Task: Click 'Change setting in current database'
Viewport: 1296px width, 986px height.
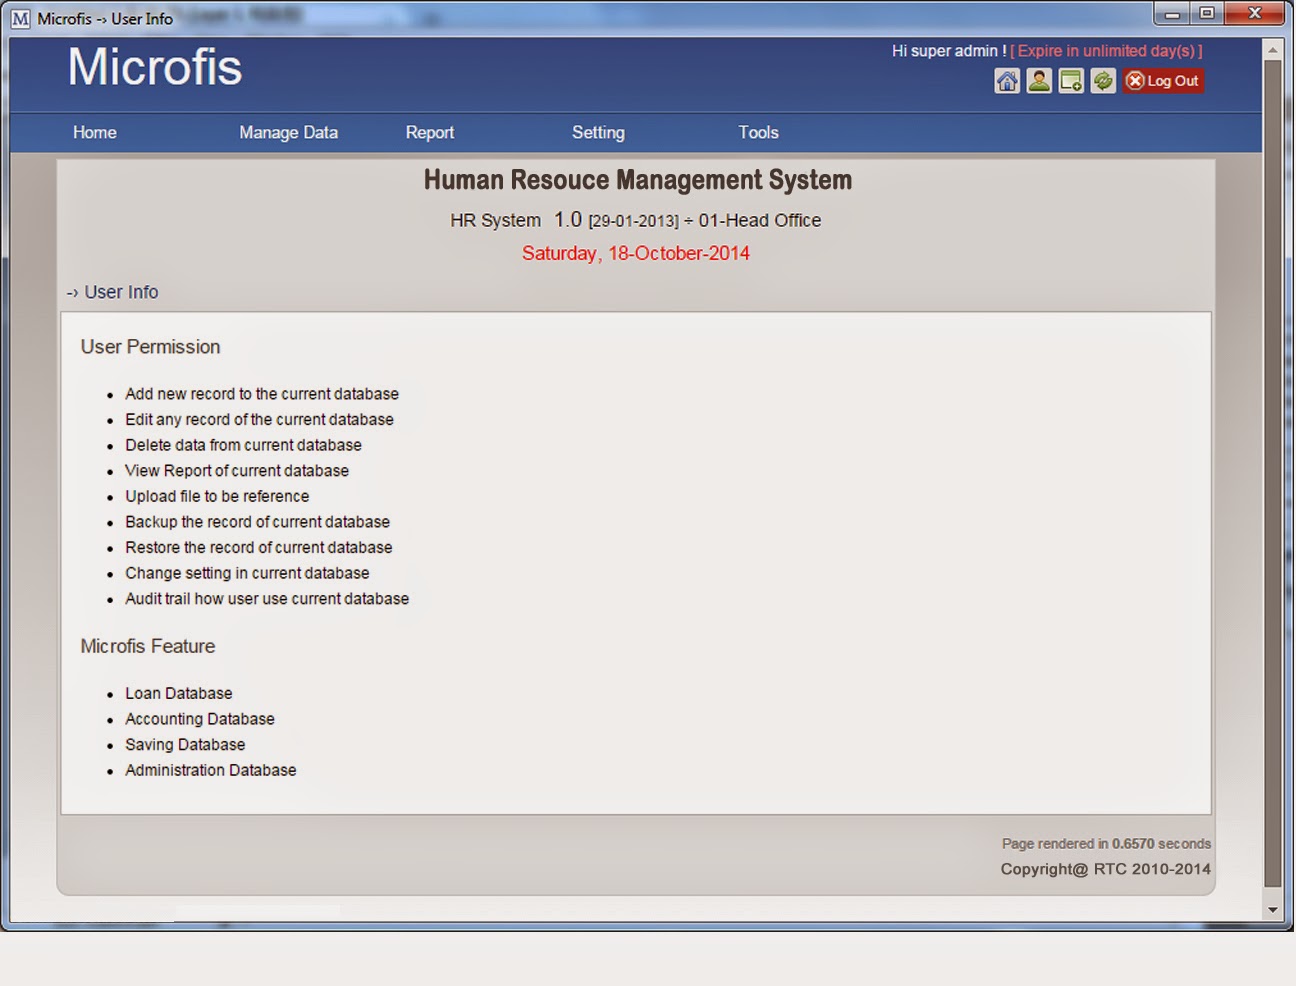Action: click(247, 574)
